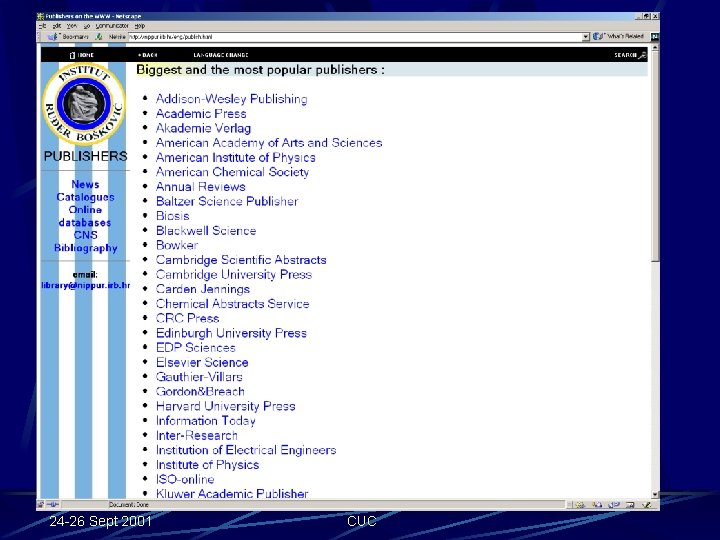720x540 pixels.
Task: Click the vertical scrollbar thumb
Action: click(655, 156)
